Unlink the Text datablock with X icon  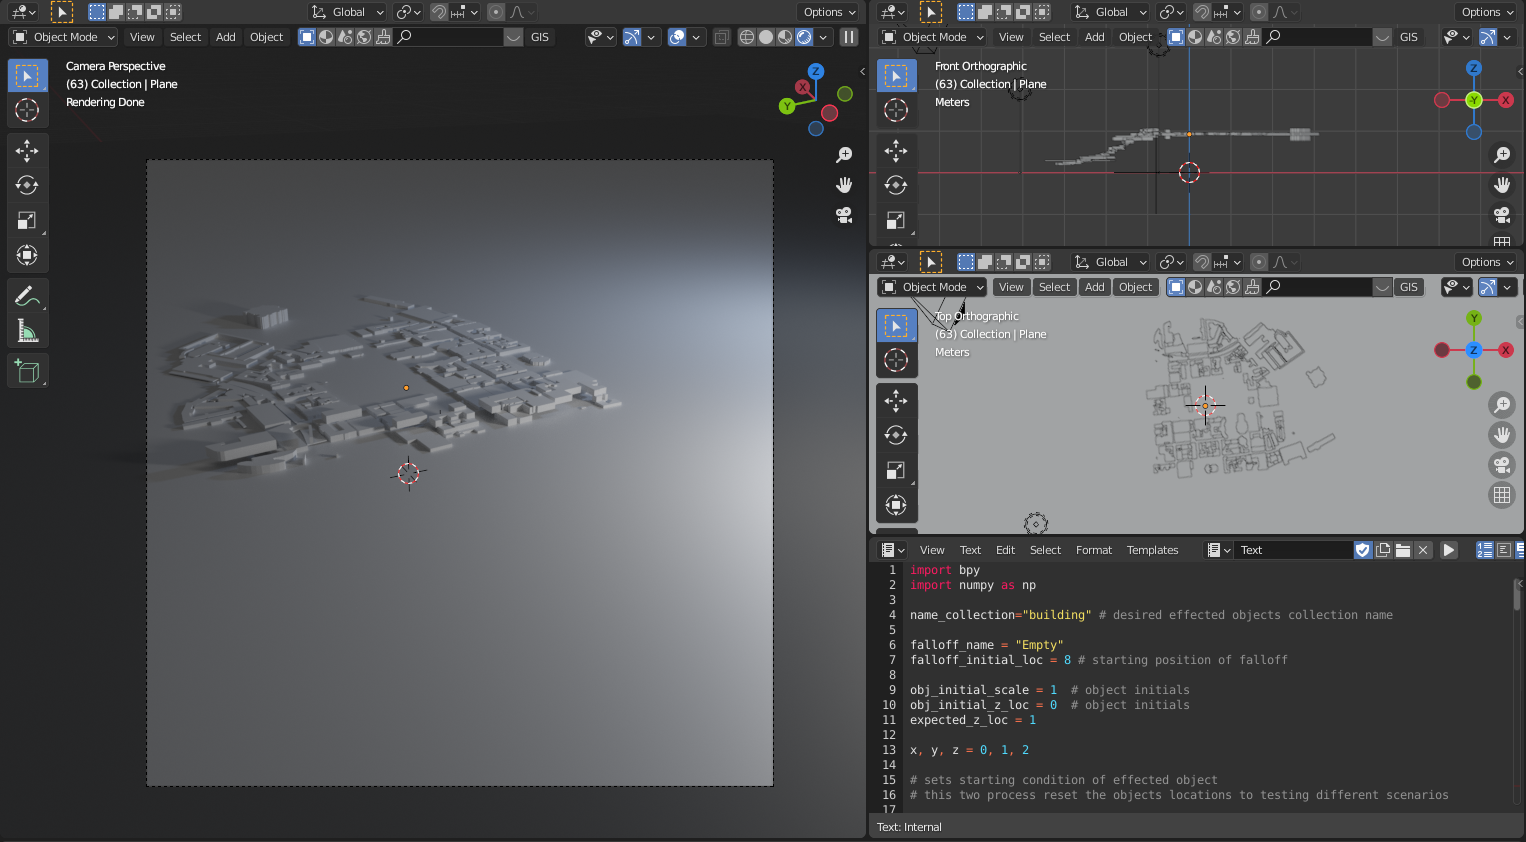pyautogui.click(x=1423, y=550)
